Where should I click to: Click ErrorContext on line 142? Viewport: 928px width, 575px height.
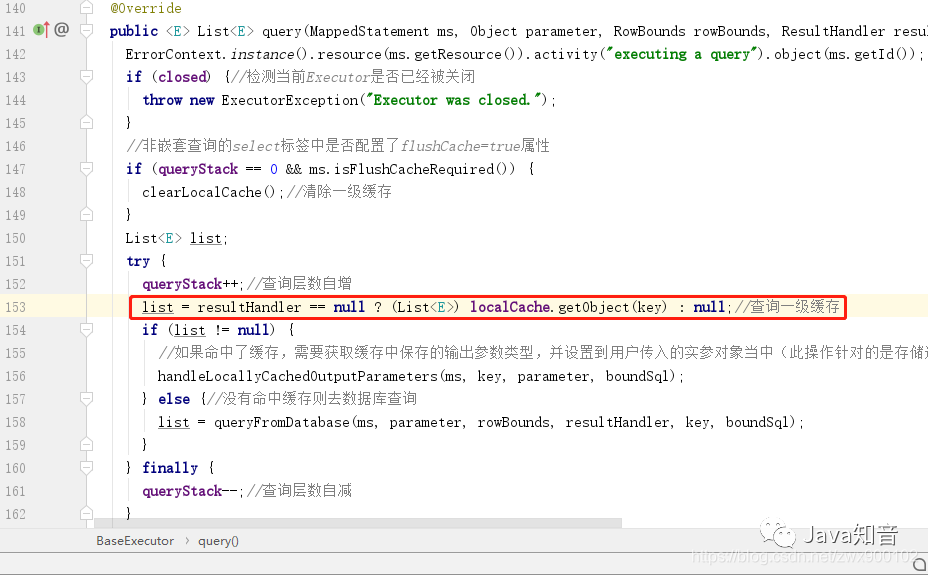[174, 54]
